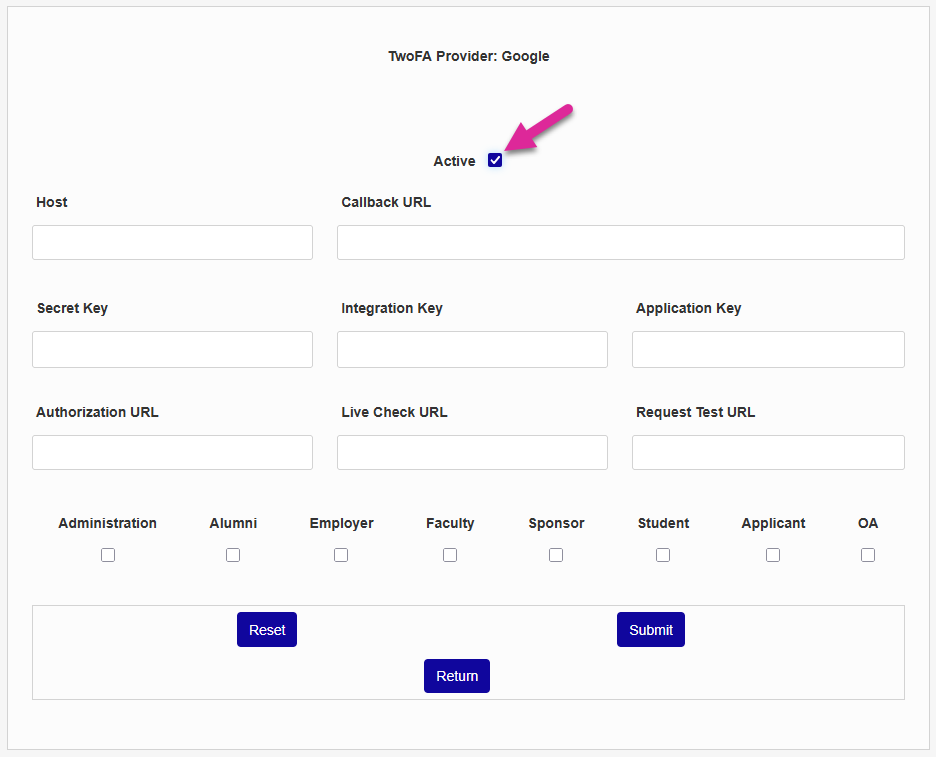
Task: Tick the Alumni checkbox
Action: click(x=233, y=555)
